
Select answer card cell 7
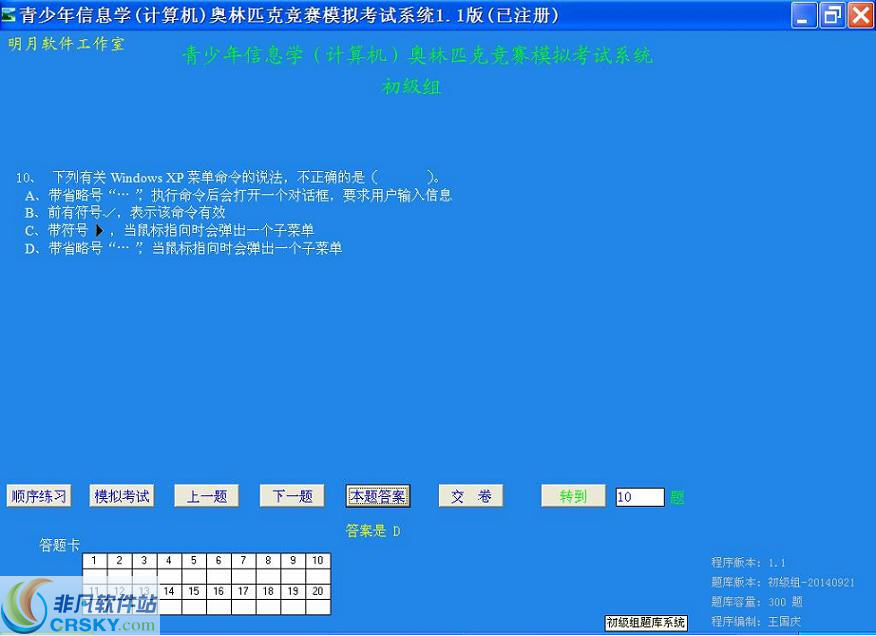(244, 561)
